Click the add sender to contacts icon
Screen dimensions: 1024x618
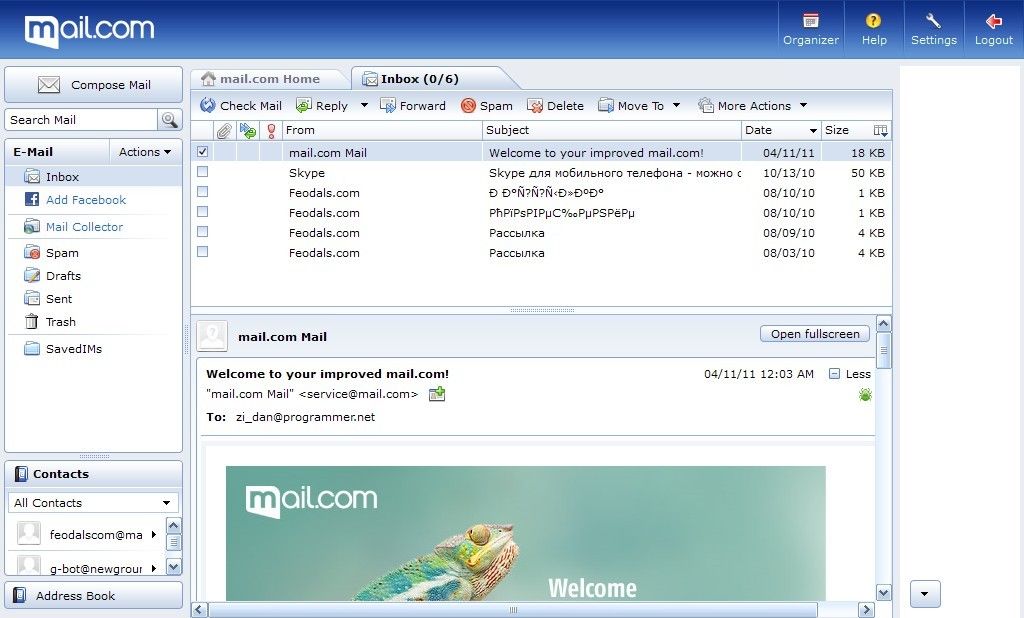pyautogui.click(x=435, y=394)
